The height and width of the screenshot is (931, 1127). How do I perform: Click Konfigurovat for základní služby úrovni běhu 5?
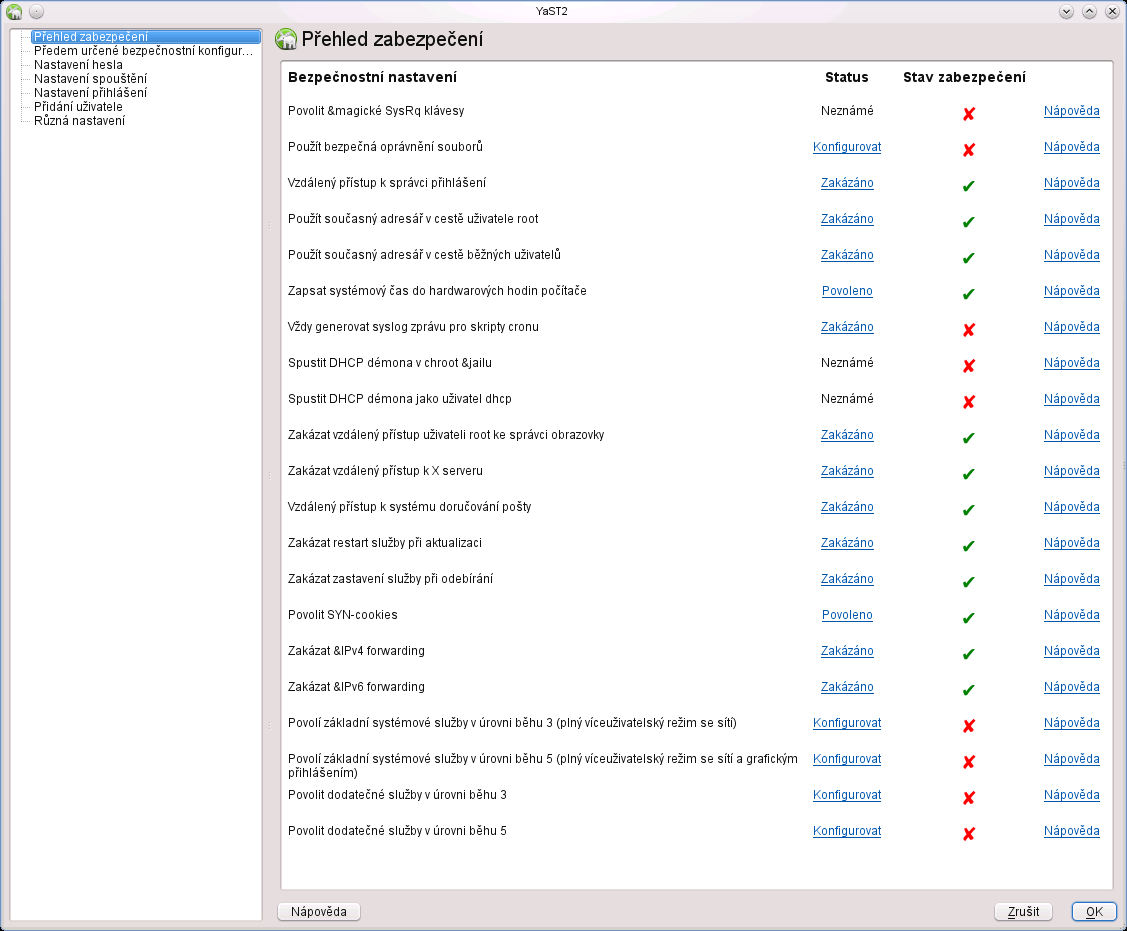coord(847,758)
